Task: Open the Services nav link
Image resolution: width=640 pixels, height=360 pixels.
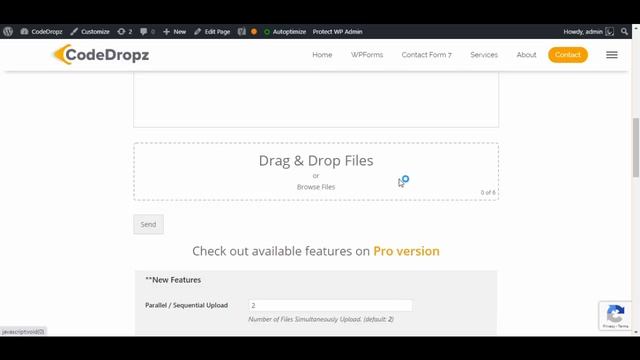Action: click(x=484, y=55)
